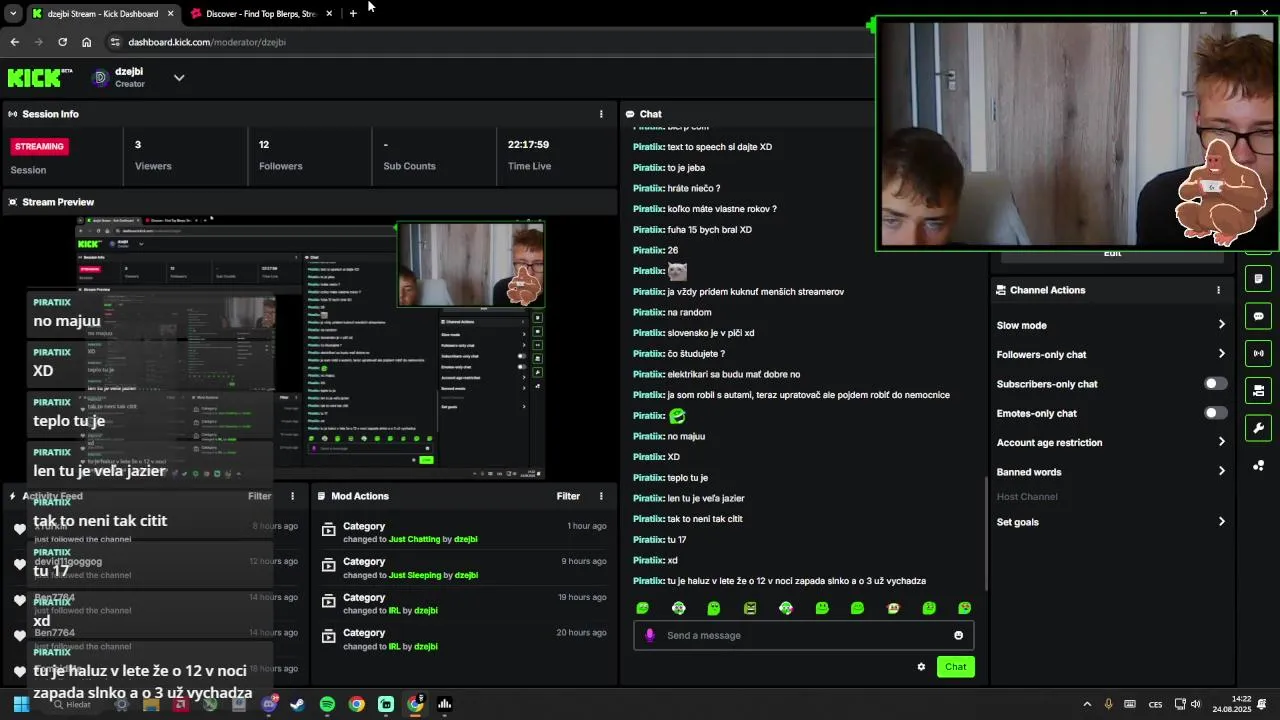Close the Kick Dashboard tab
The image size is (1280, 720).
(x=170, y=14)
